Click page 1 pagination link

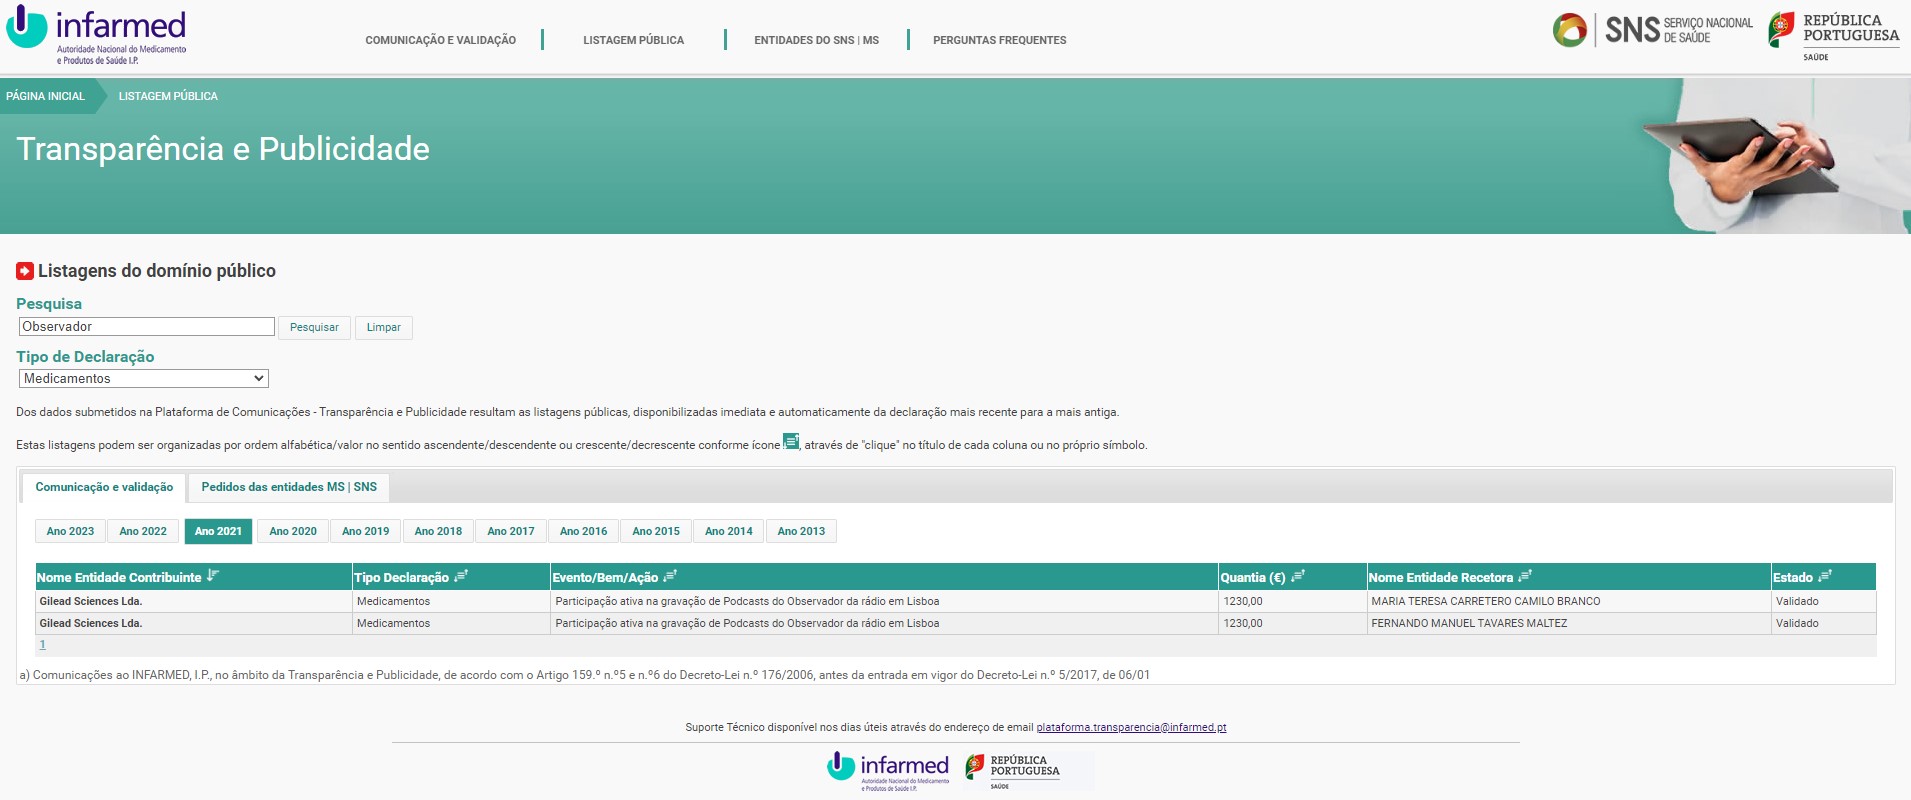coord(42,645)
